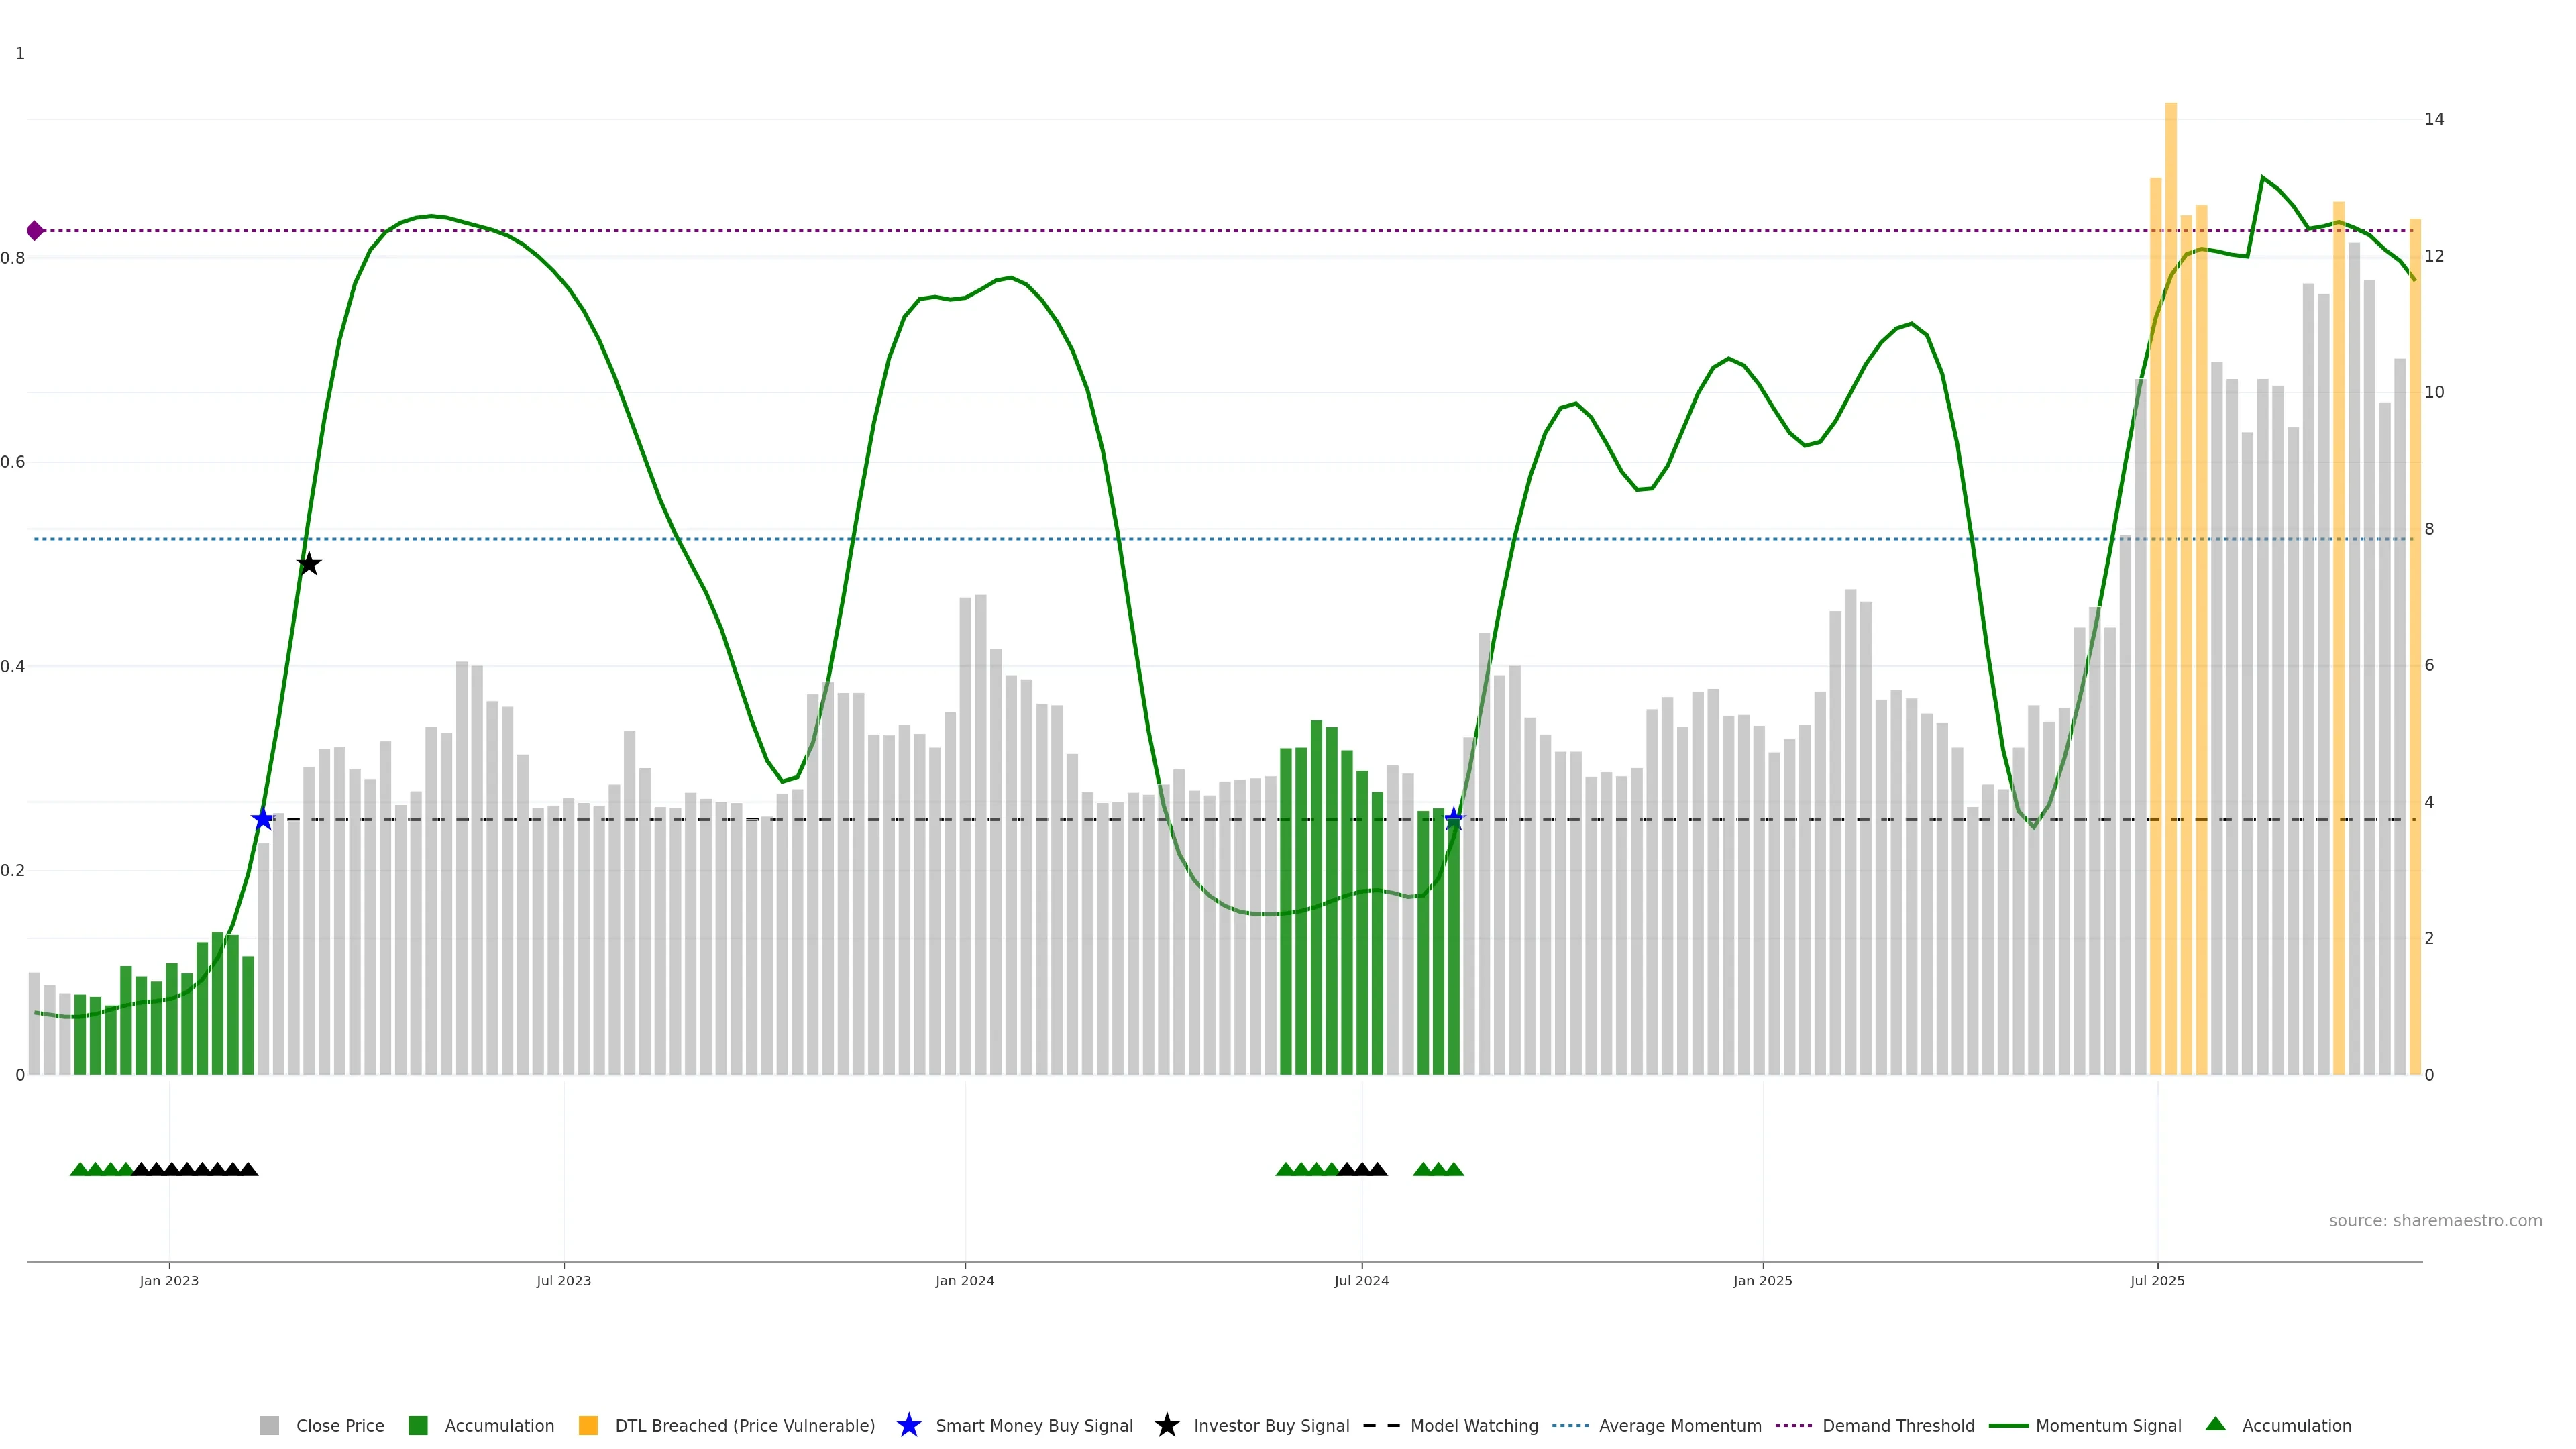Click the green Accumulation legend square swatch

(418, 1425)
